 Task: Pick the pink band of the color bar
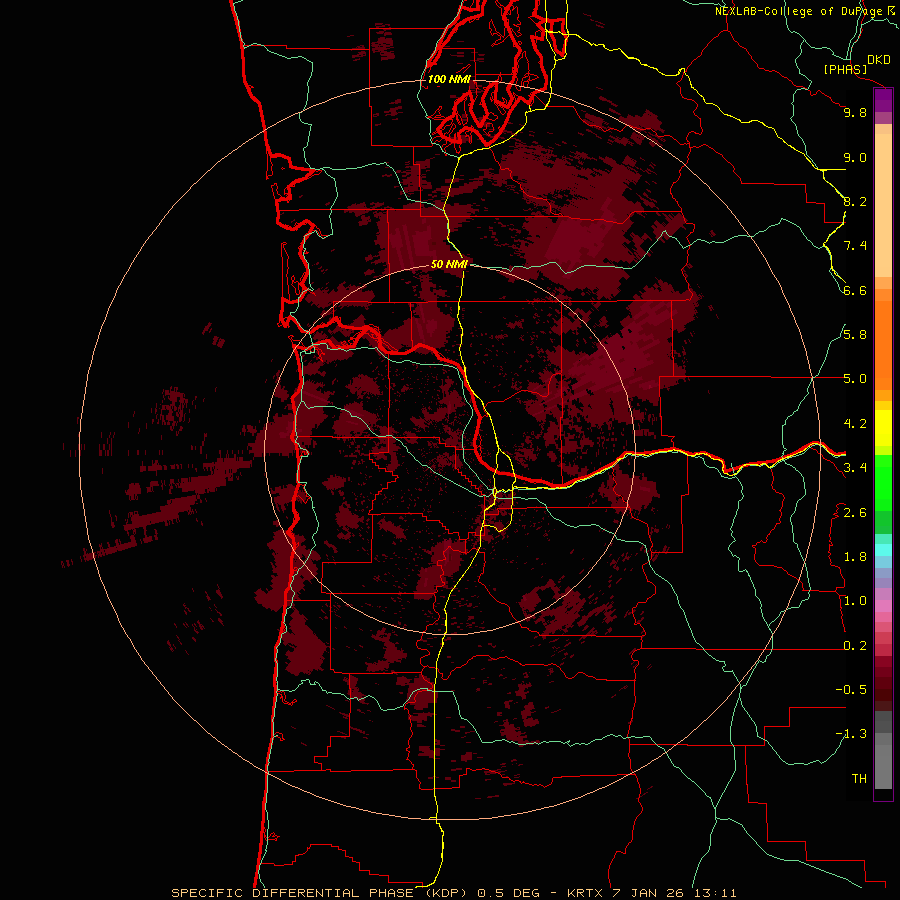[883, 606]
